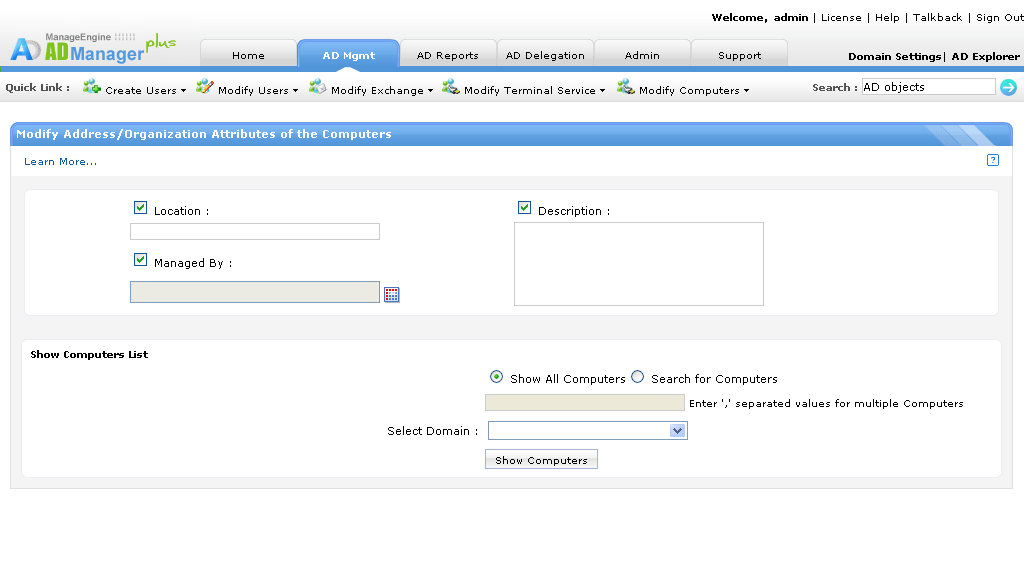Open the AD Delegation tab
The width and height of the screenshot is (1024, 573).
(545, 55)
